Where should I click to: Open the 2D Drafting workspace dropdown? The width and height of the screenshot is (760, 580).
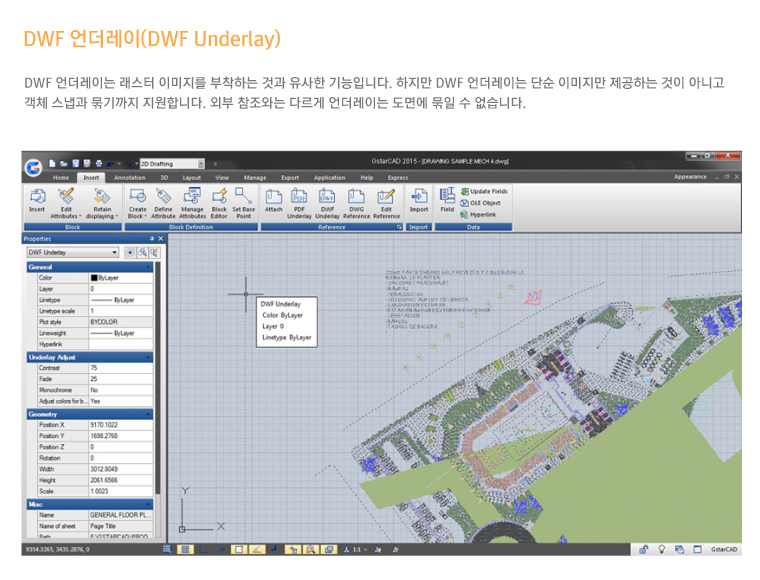tap(201, 163)
